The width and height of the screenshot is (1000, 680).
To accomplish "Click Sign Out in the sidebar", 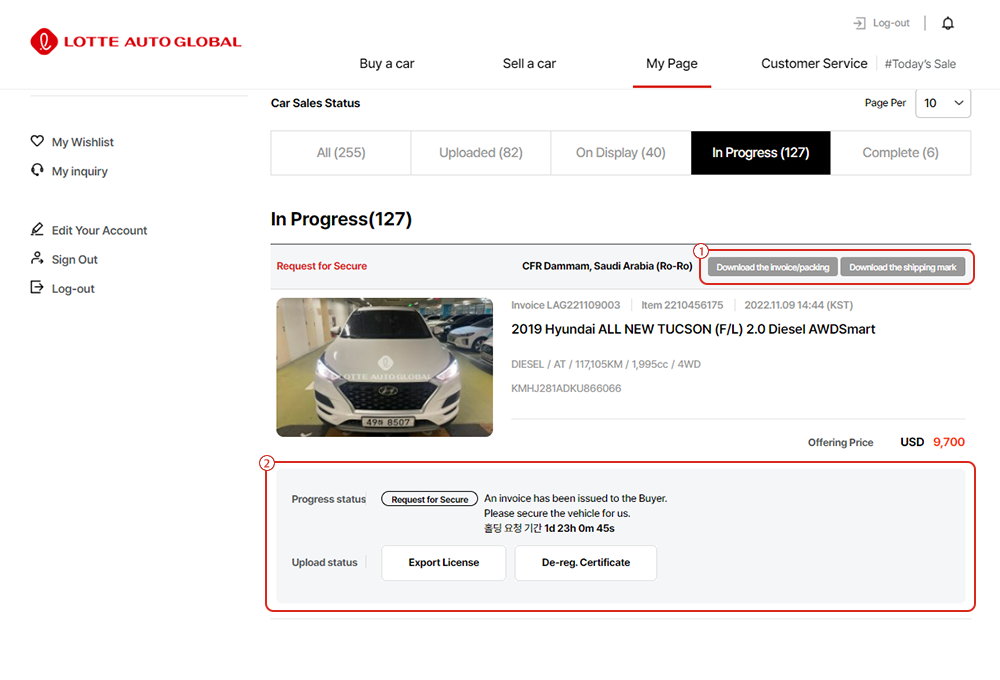I will 75,260.
